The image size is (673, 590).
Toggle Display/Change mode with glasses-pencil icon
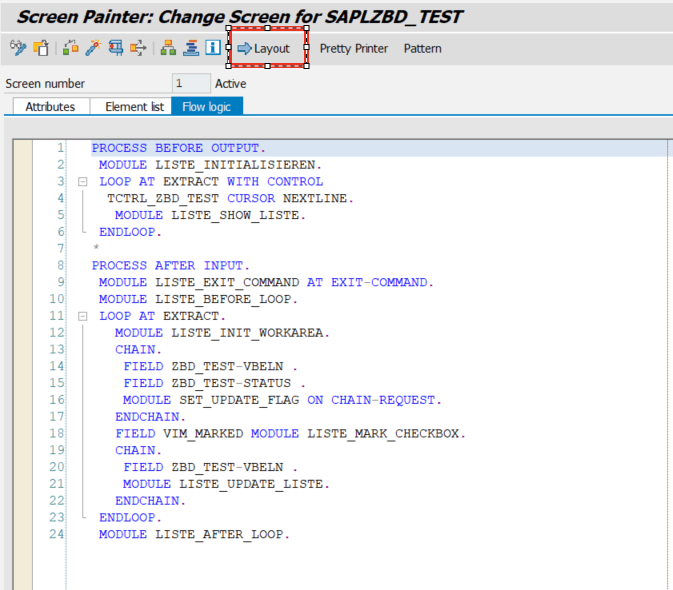tap(18, 48)
